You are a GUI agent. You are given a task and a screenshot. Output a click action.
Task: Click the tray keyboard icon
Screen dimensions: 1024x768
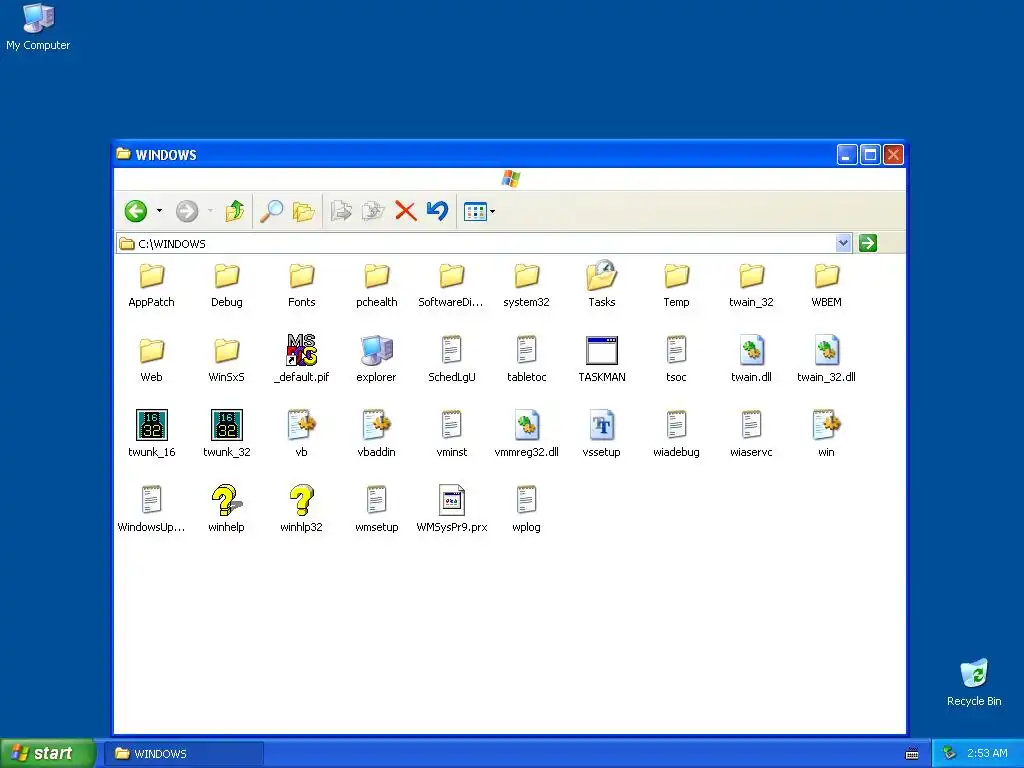912,754
